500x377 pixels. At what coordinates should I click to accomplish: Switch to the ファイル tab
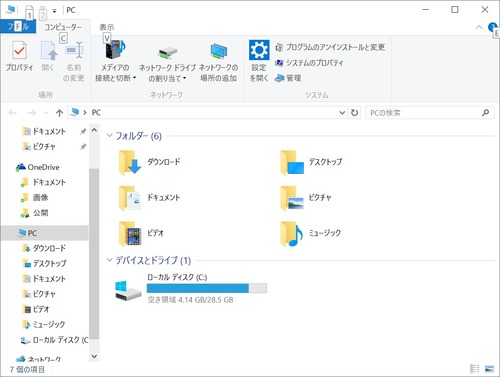(x=18, y=26)
